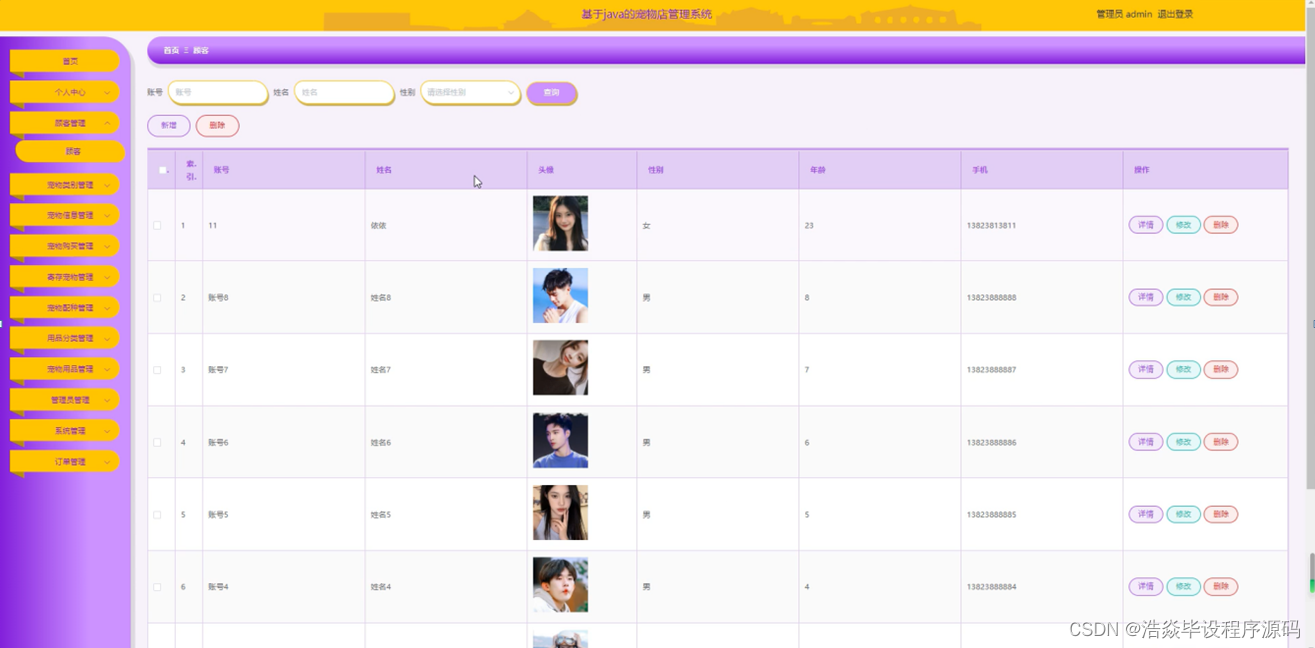Screen dimensions: 1315x648
Task: Expand the 宠物类别管理 sidebar menu
Action: tap(65, 185)
